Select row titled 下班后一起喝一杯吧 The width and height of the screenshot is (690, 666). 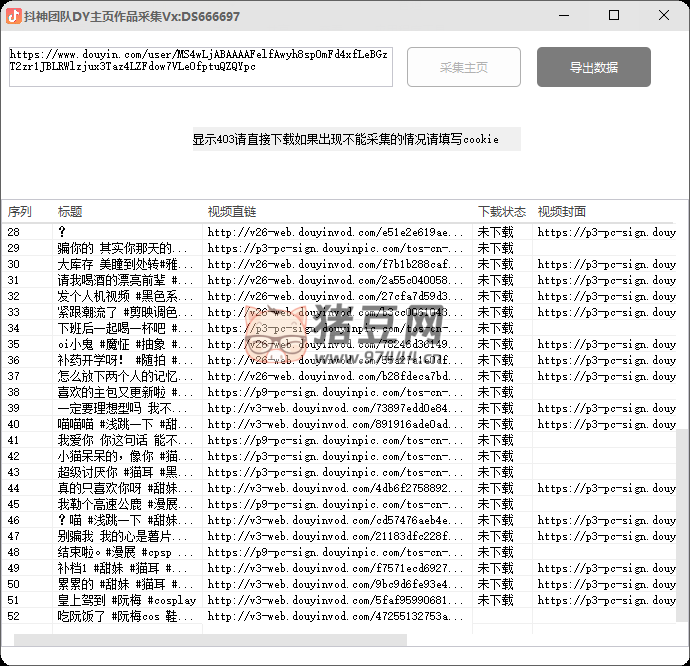tap(338, 328)
